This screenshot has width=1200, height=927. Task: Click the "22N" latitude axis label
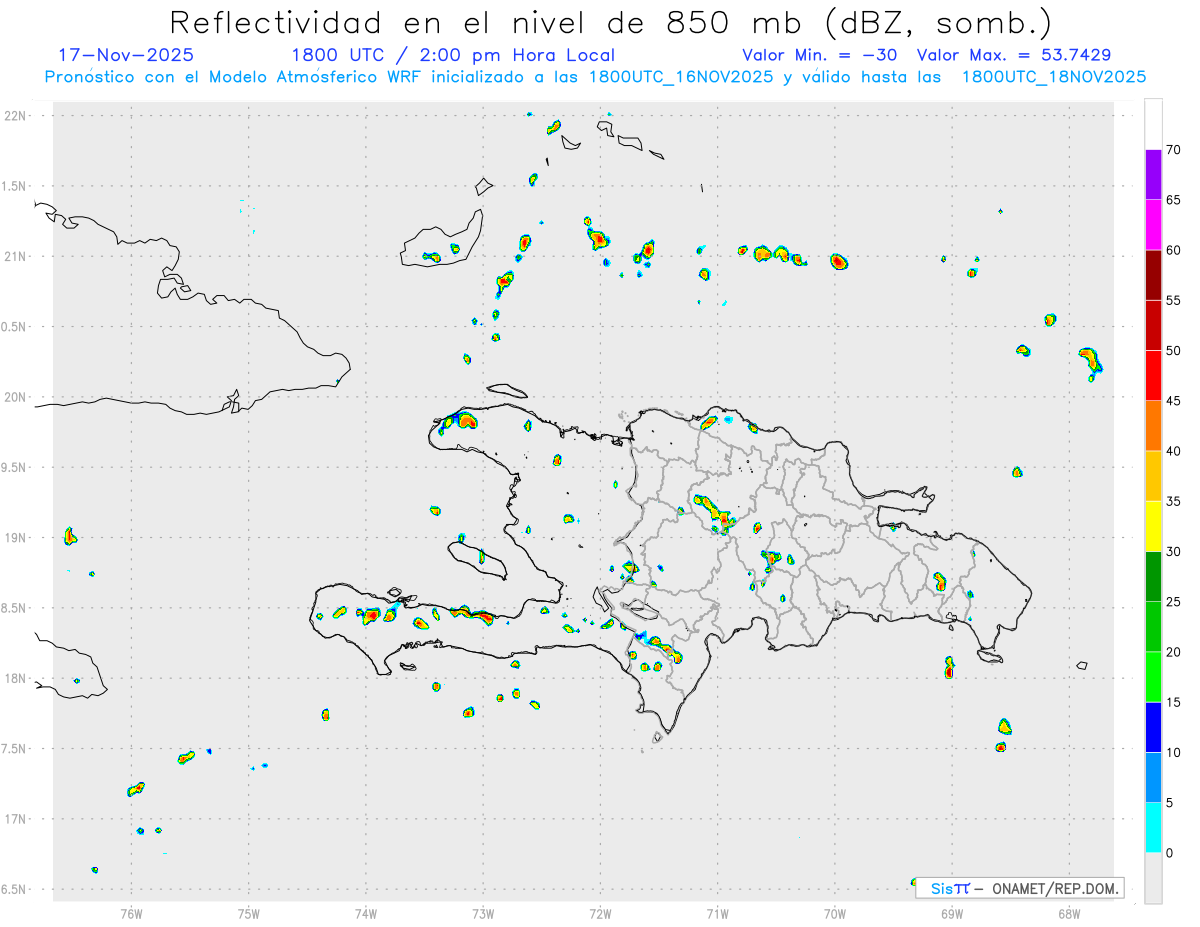coord(17,116)
